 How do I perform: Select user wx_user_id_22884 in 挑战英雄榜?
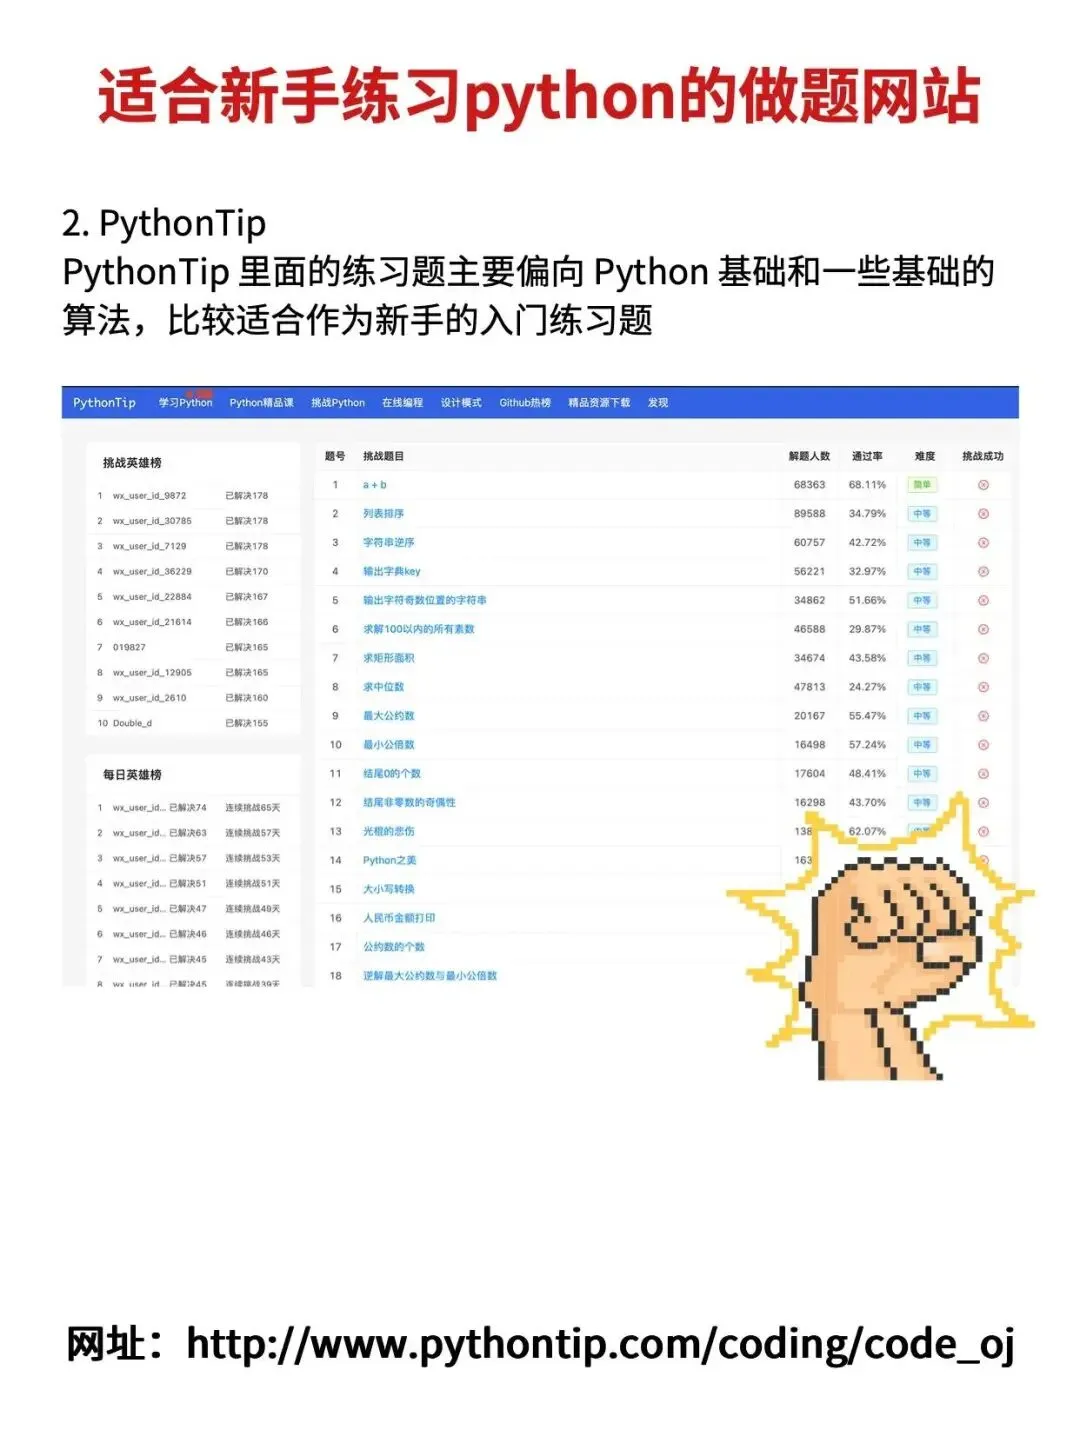coord(152,597)
